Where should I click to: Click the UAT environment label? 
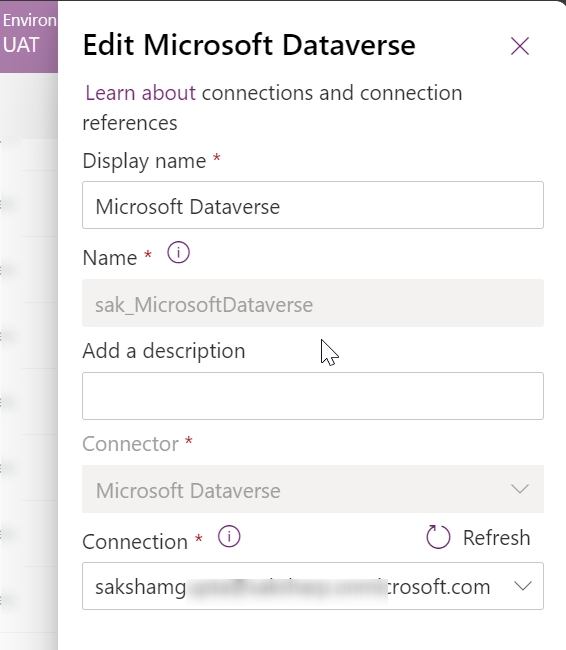(21, 45)
